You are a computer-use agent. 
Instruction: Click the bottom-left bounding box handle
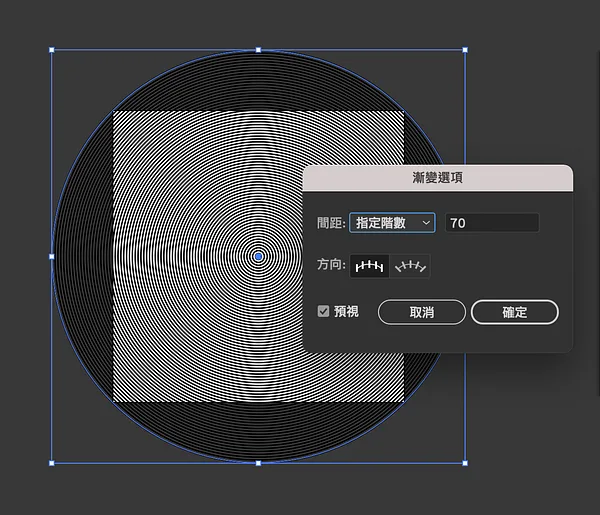click(x=52, y=463)
